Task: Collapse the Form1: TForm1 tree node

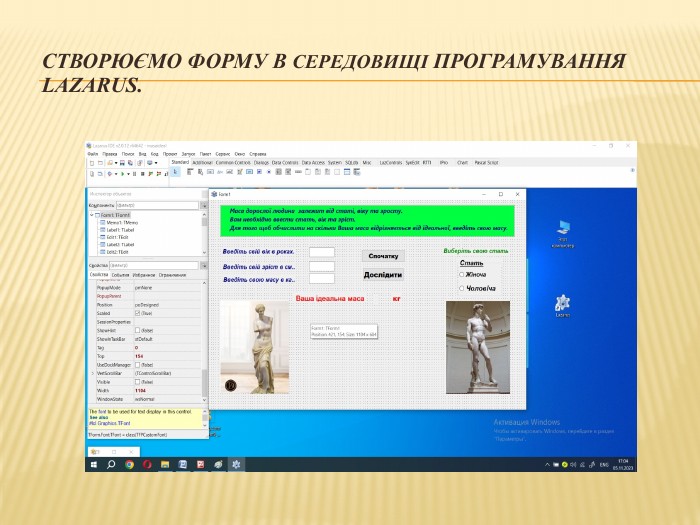Action: pyautogui.click(x=92, y=215)
